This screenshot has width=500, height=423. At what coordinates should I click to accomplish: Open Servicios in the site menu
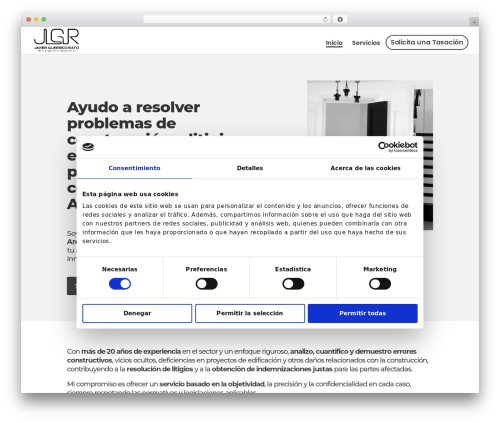tap(366, 43)
